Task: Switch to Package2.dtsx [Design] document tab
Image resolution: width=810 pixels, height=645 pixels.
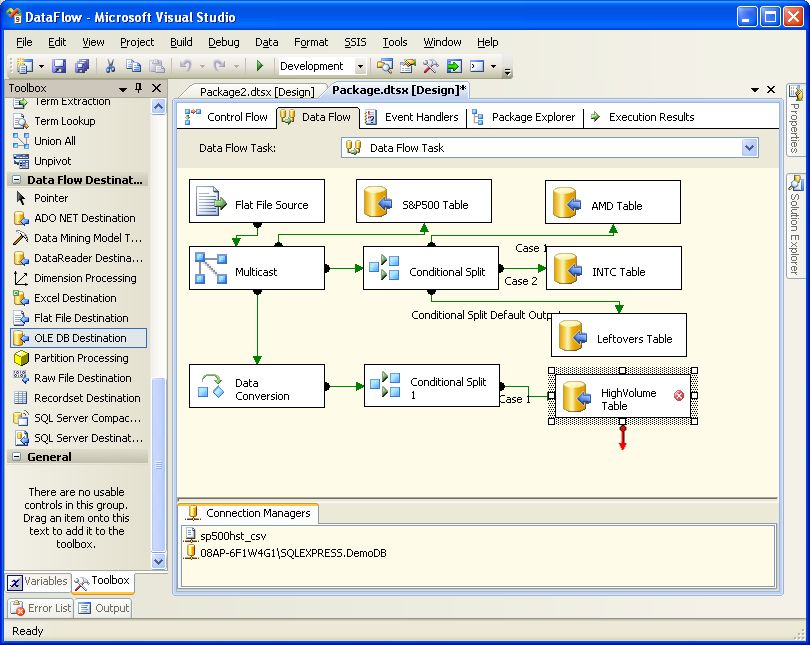Action: click(x=257, y=92)
